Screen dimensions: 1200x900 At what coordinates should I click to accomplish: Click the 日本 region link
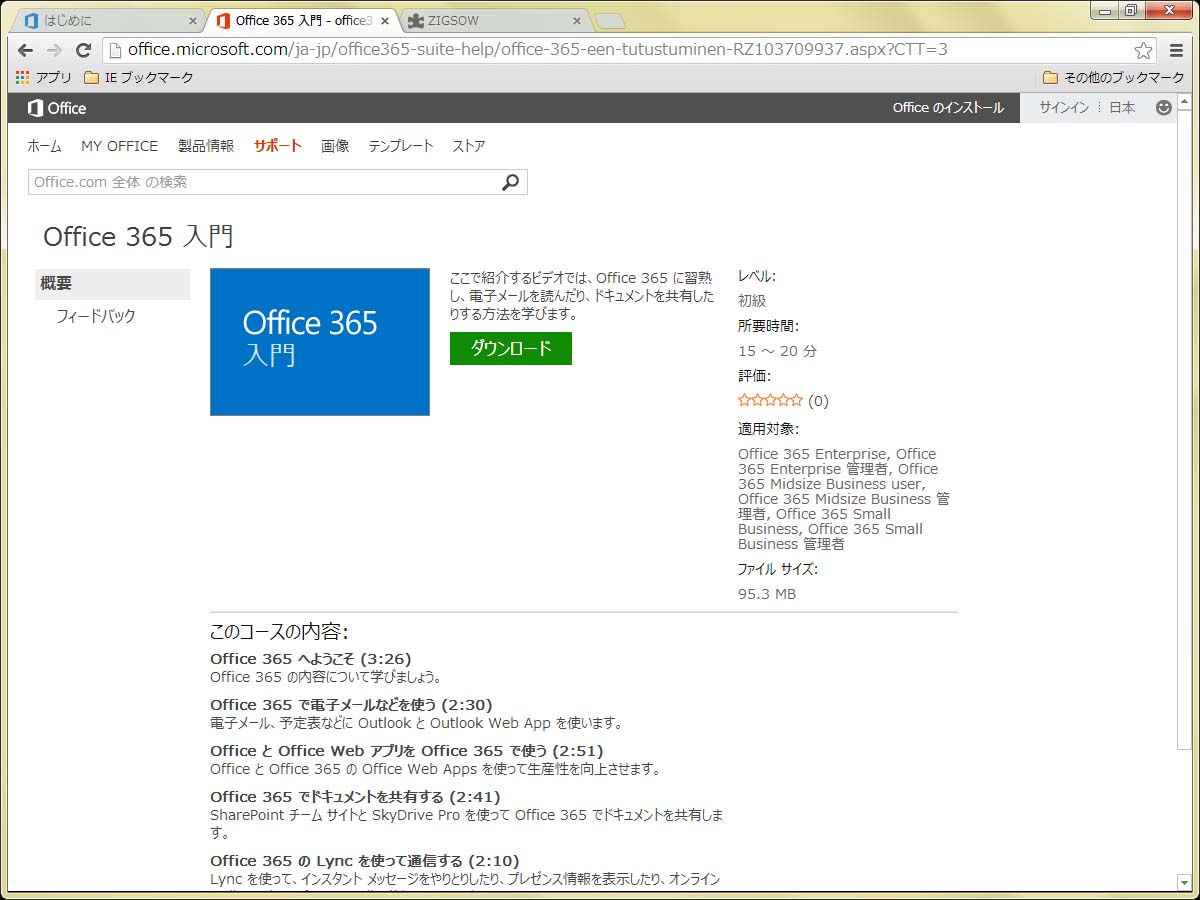[x=1122, y=108]
